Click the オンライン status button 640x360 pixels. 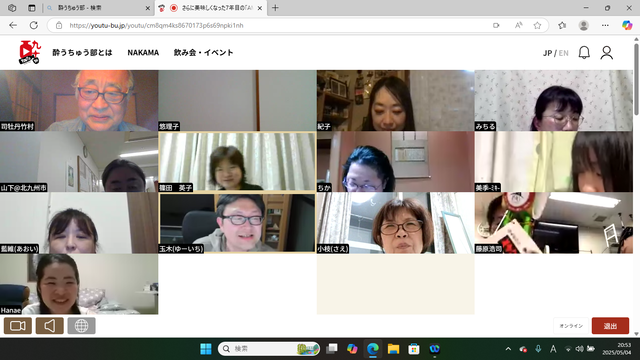pos(571,326)
